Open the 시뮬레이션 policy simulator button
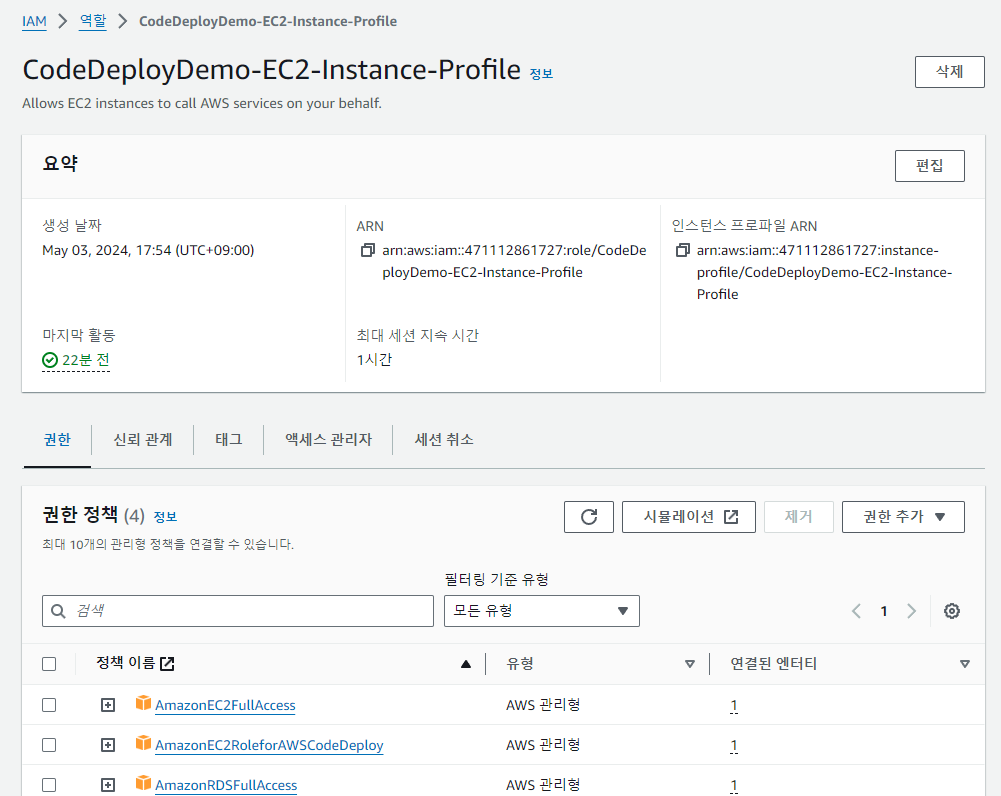The height and width of the screenshot is (796, 1001). pos(688,516)
